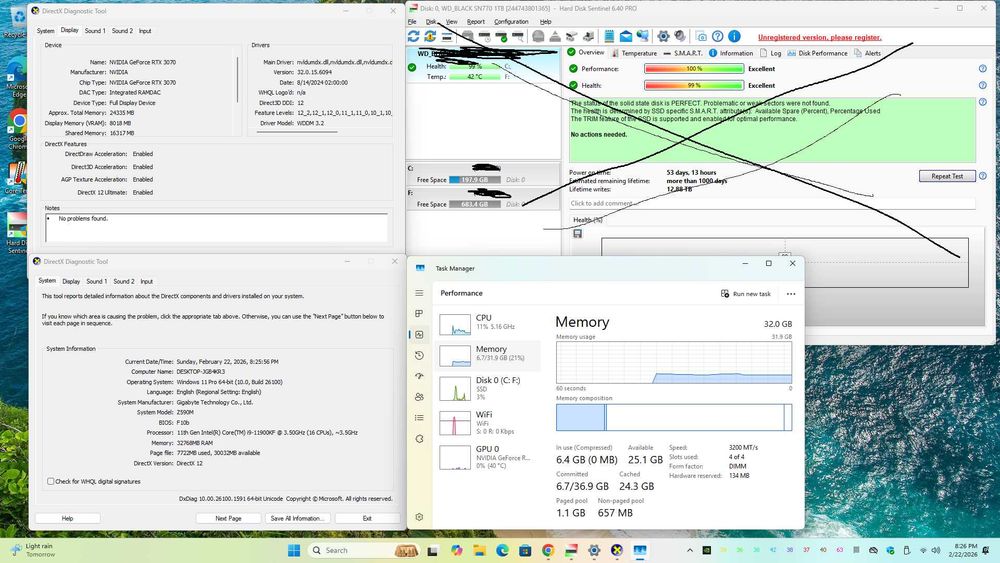Viewport: 1000px width, 563px height.
Task: Open App history page in Task Manager sidebar
Action: pos(419,355)
